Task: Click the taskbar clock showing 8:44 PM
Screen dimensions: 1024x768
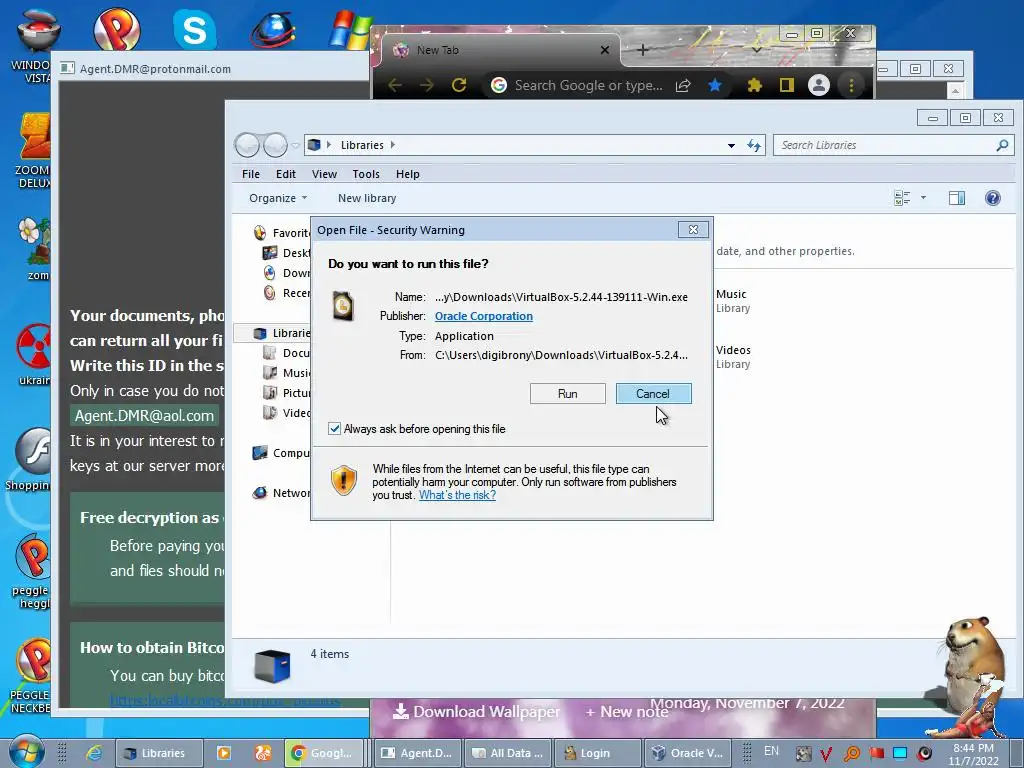Action: coord(974,754)
